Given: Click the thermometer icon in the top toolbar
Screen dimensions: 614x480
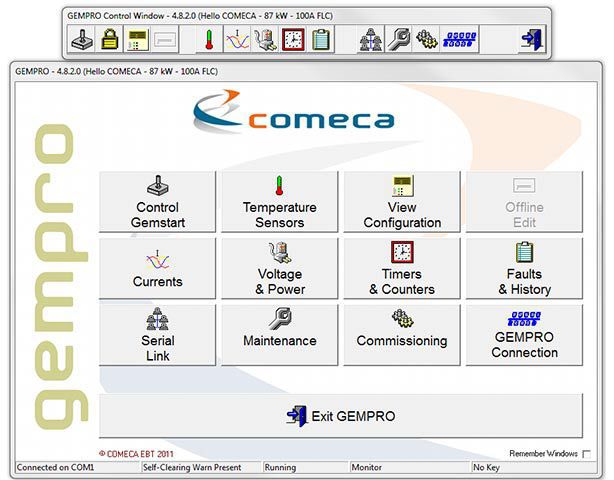Looking at the screenshot, I should (x=210, y=39).
